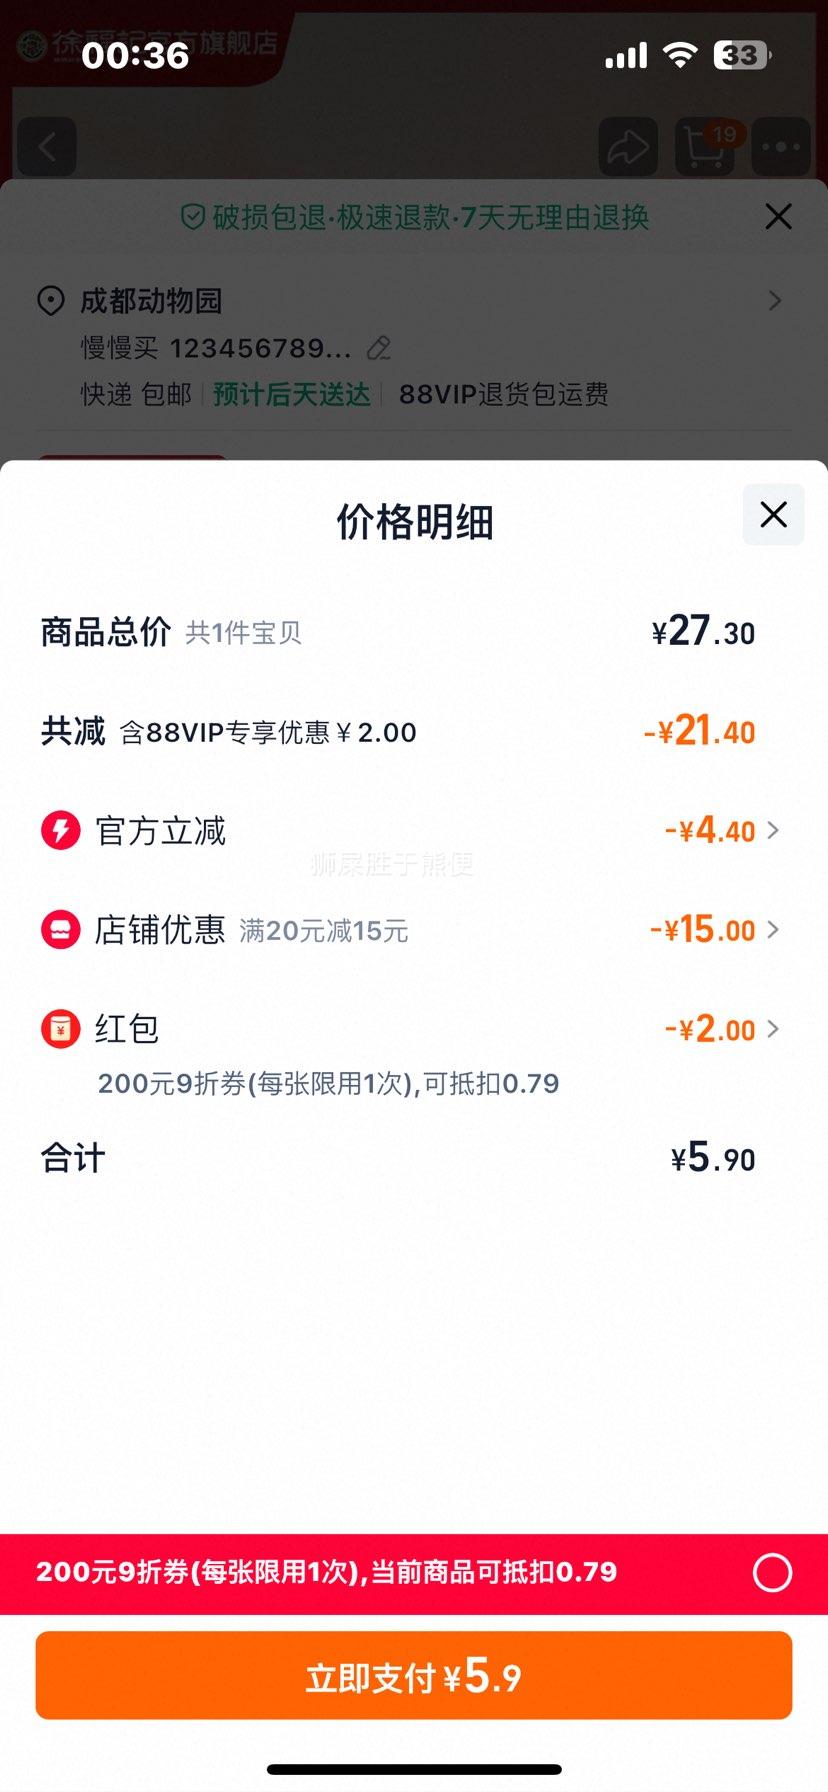Viewport: 828px width, 1792px height.
Task: Expand the 红包 -¥2.00 details chevron
Action: pyautogui.click(x=773, y=1029)
